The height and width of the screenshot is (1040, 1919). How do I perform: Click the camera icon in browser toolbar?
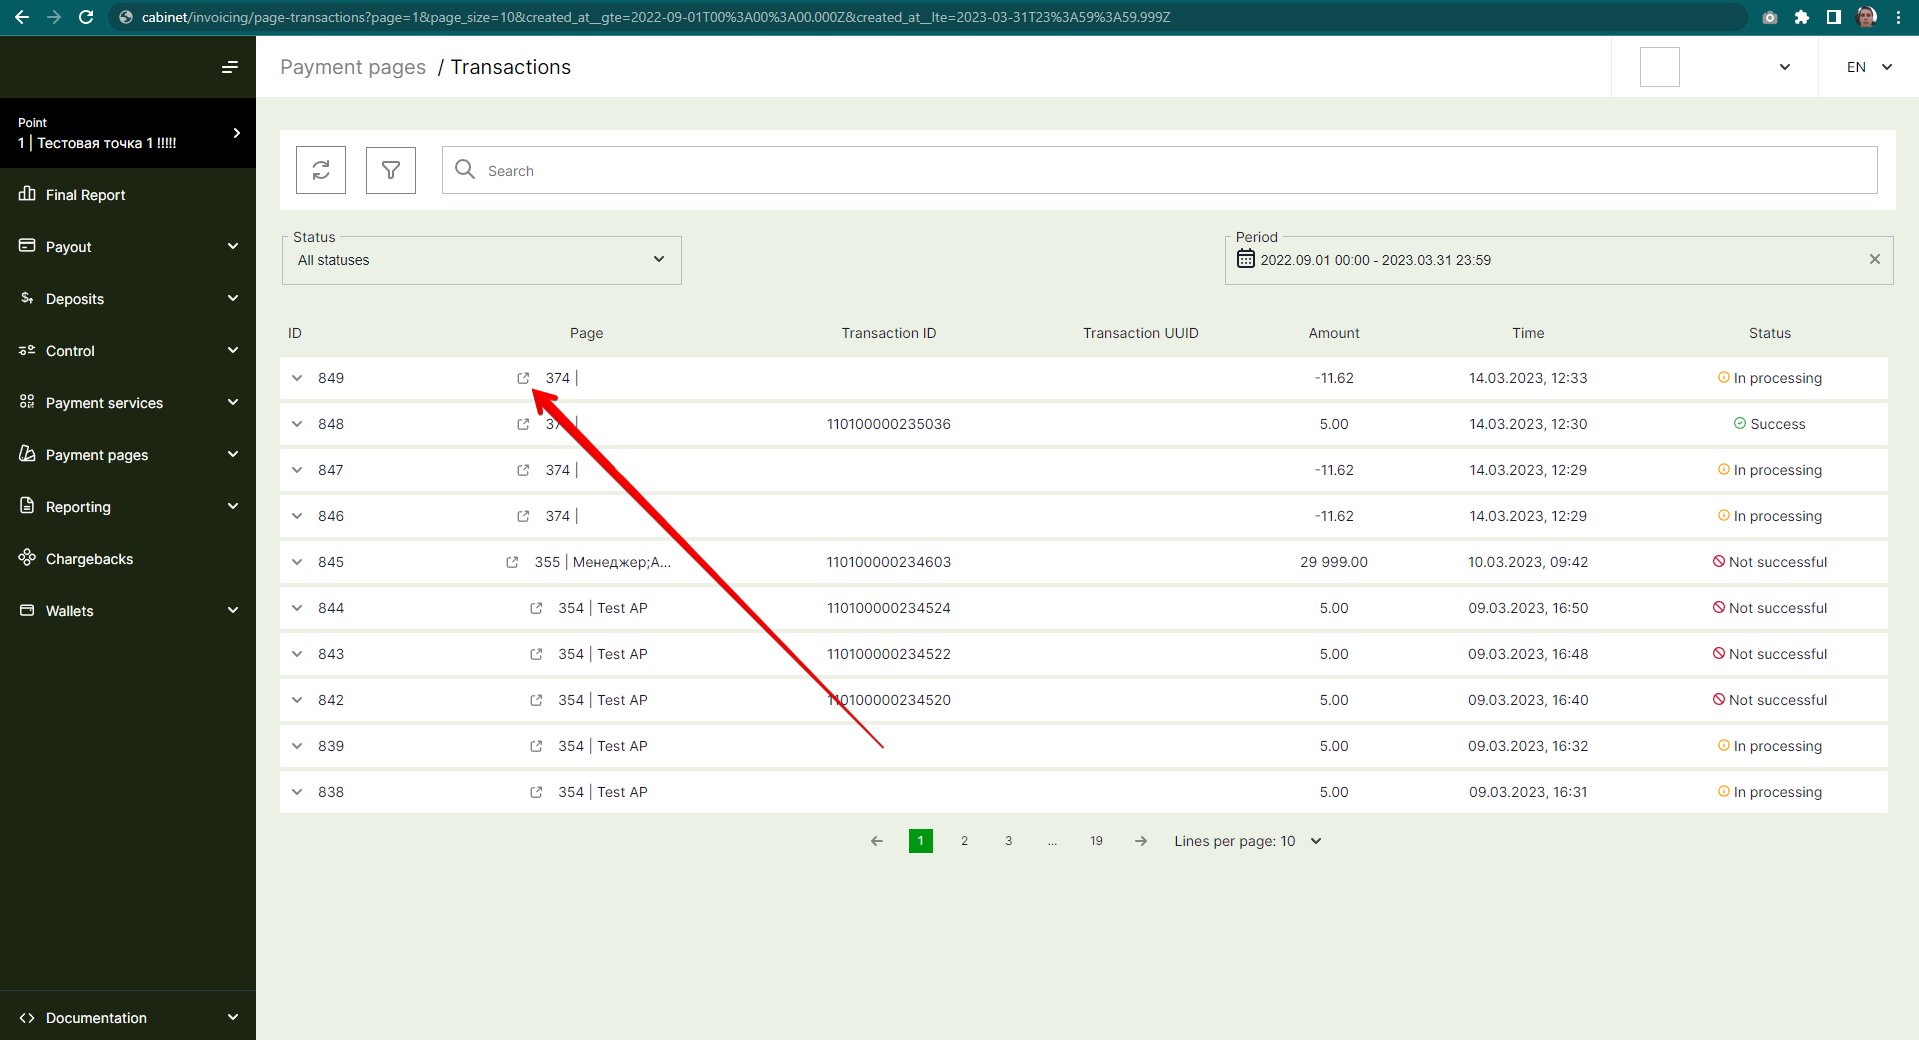tap(1770, 17)
